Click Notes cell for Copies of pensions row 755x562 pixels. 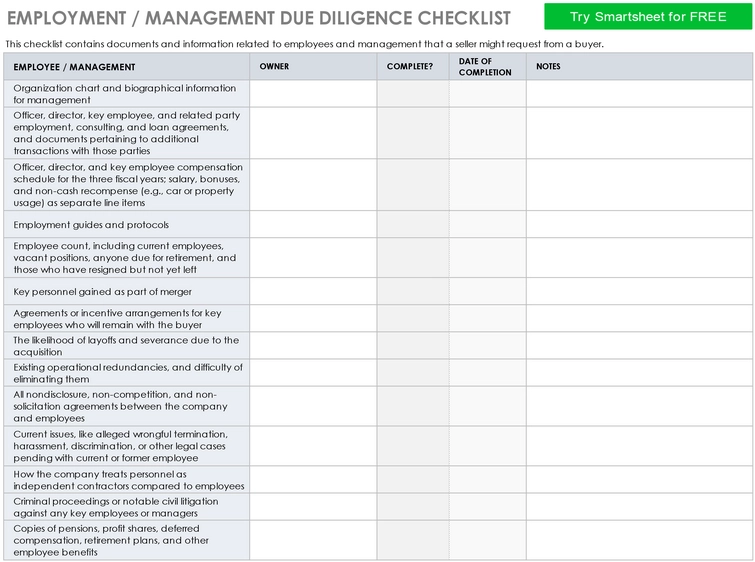(x=639, y=540)
